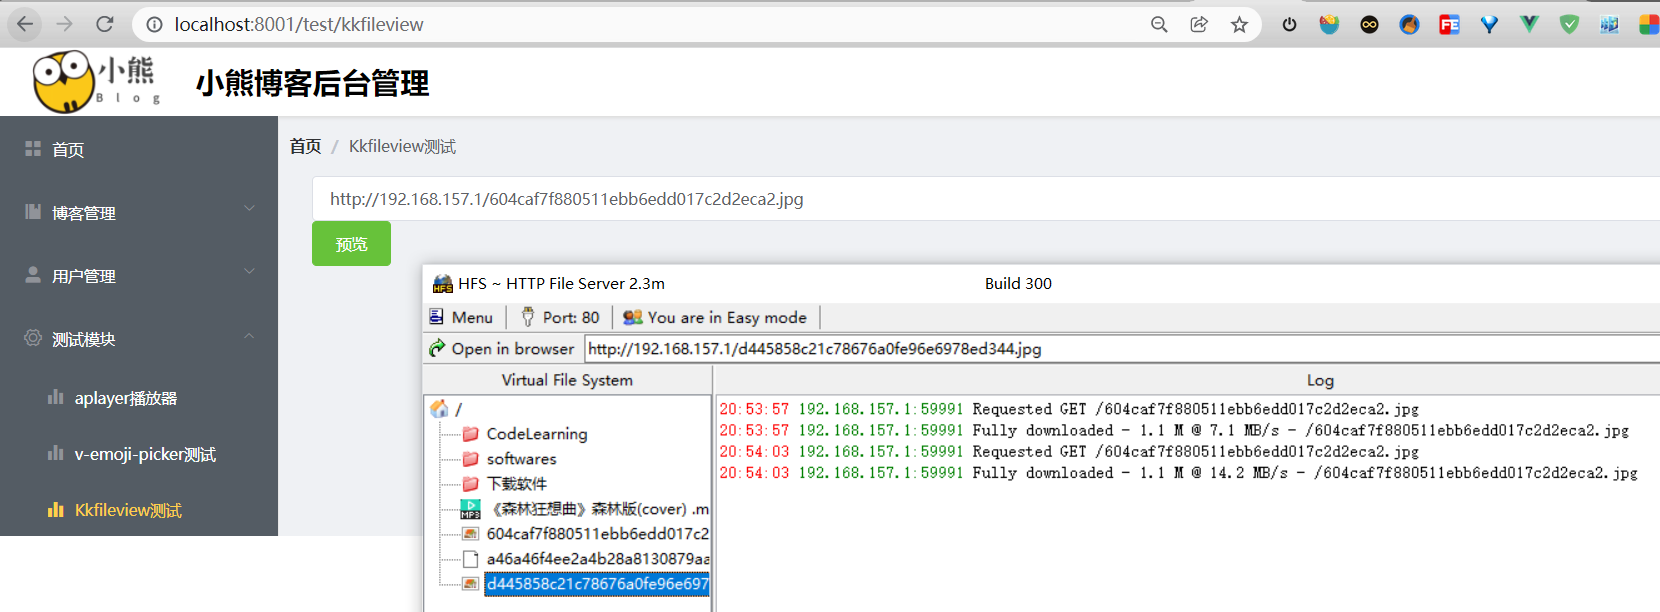The image size is (1660, 612).
Task: Click the 小熊博客后台管理 title
Action: tap(312, 83)
